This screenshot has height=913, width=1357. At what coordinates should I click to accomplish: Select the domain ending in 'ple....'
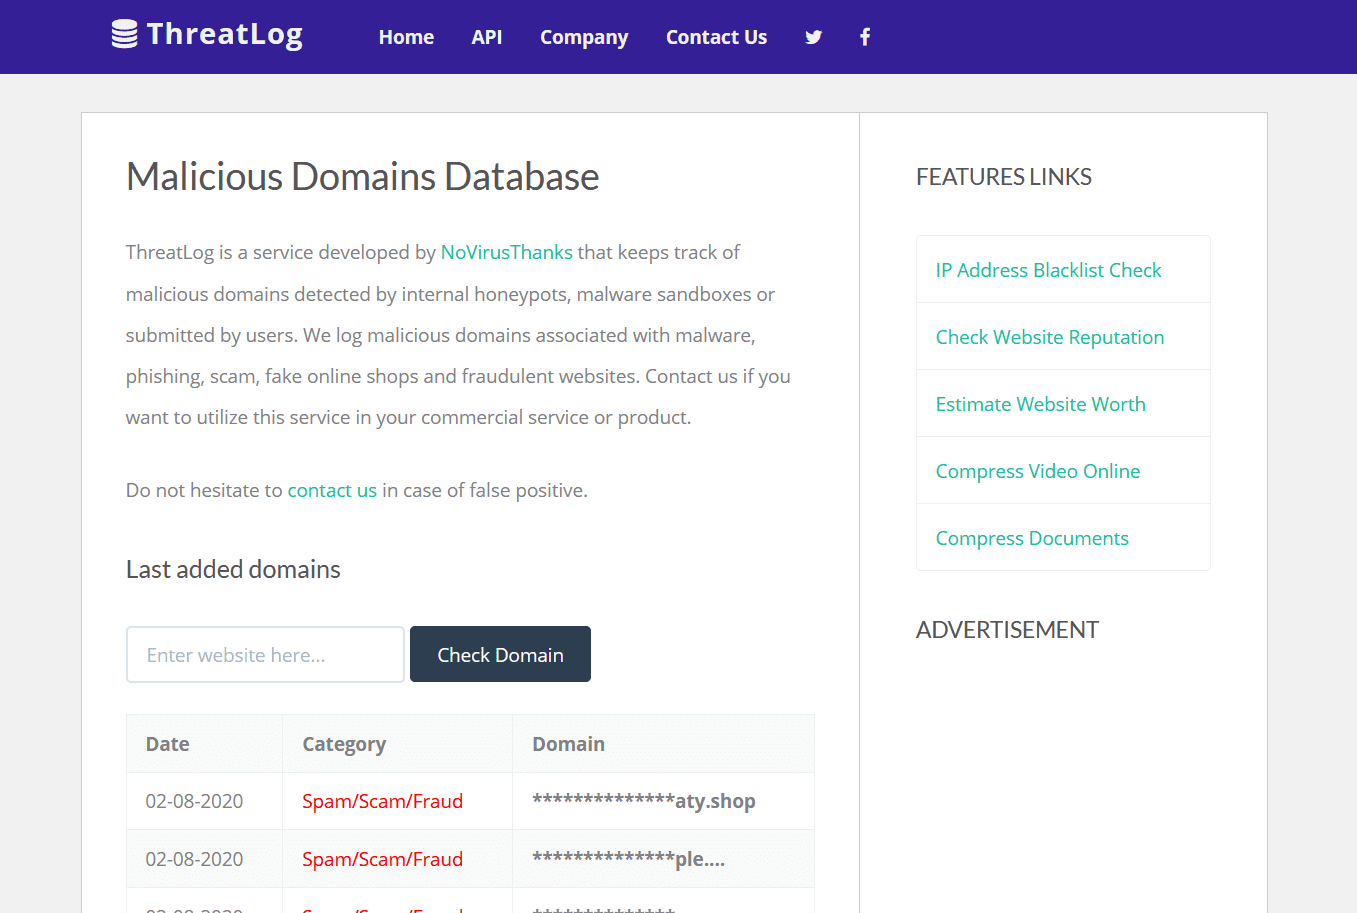coord(629,859)
